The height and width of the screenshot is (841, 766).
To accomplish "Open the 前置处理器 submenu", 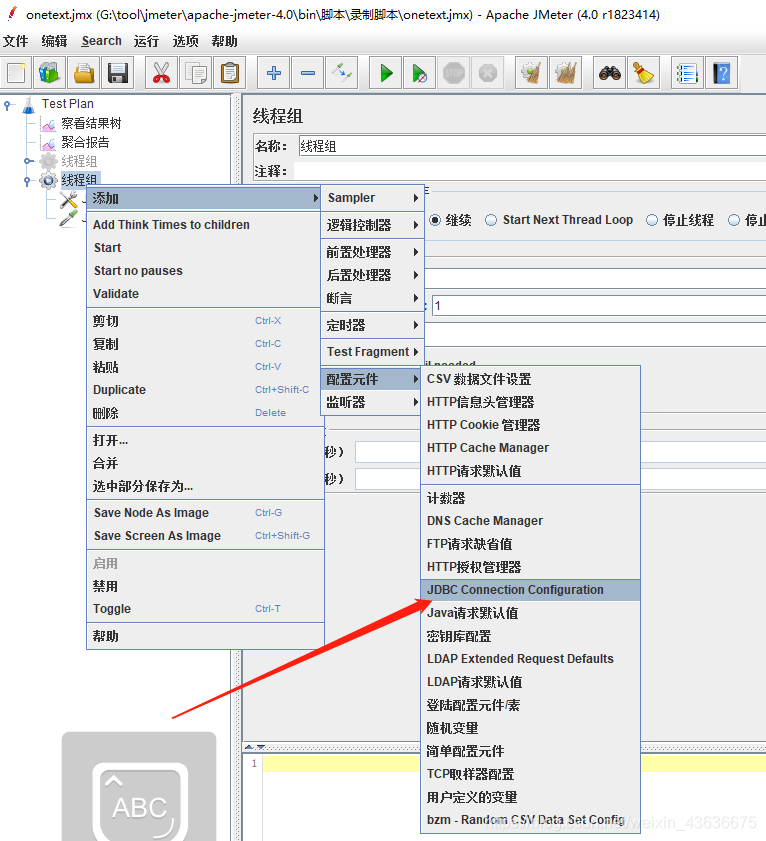I will tap(372, 252).
